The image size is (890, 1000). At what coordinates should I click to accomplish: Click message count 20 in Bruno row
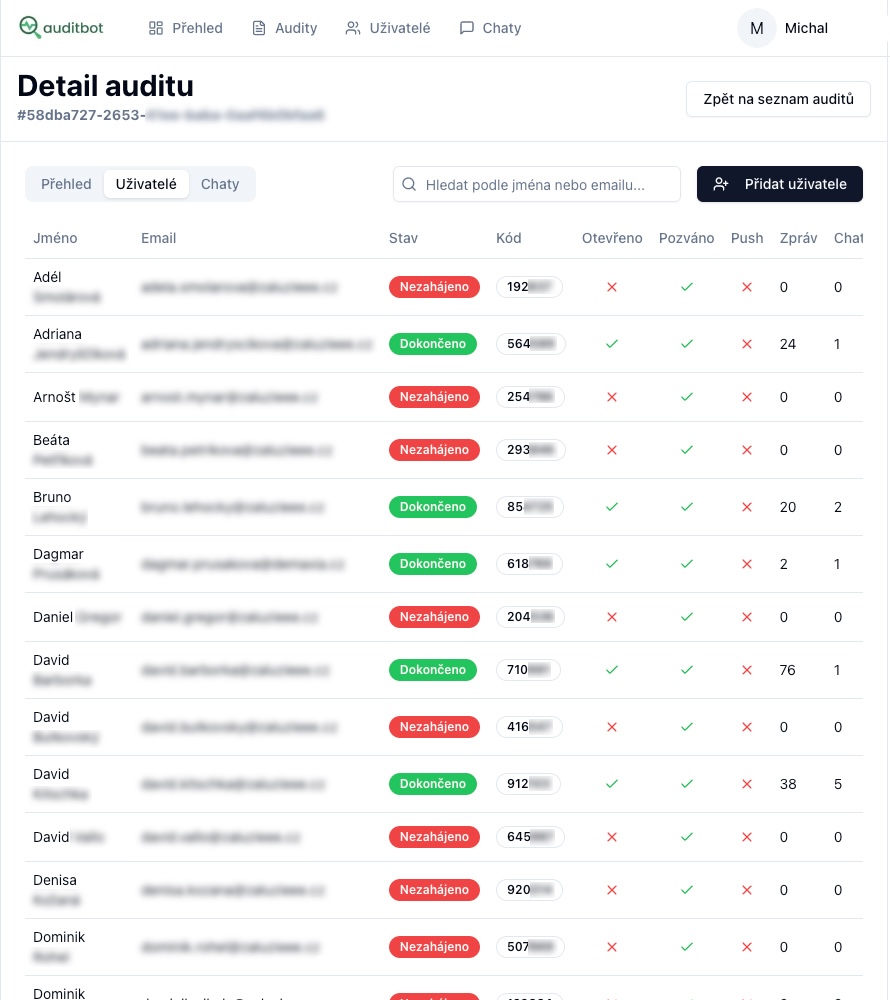tap(788, 507)
